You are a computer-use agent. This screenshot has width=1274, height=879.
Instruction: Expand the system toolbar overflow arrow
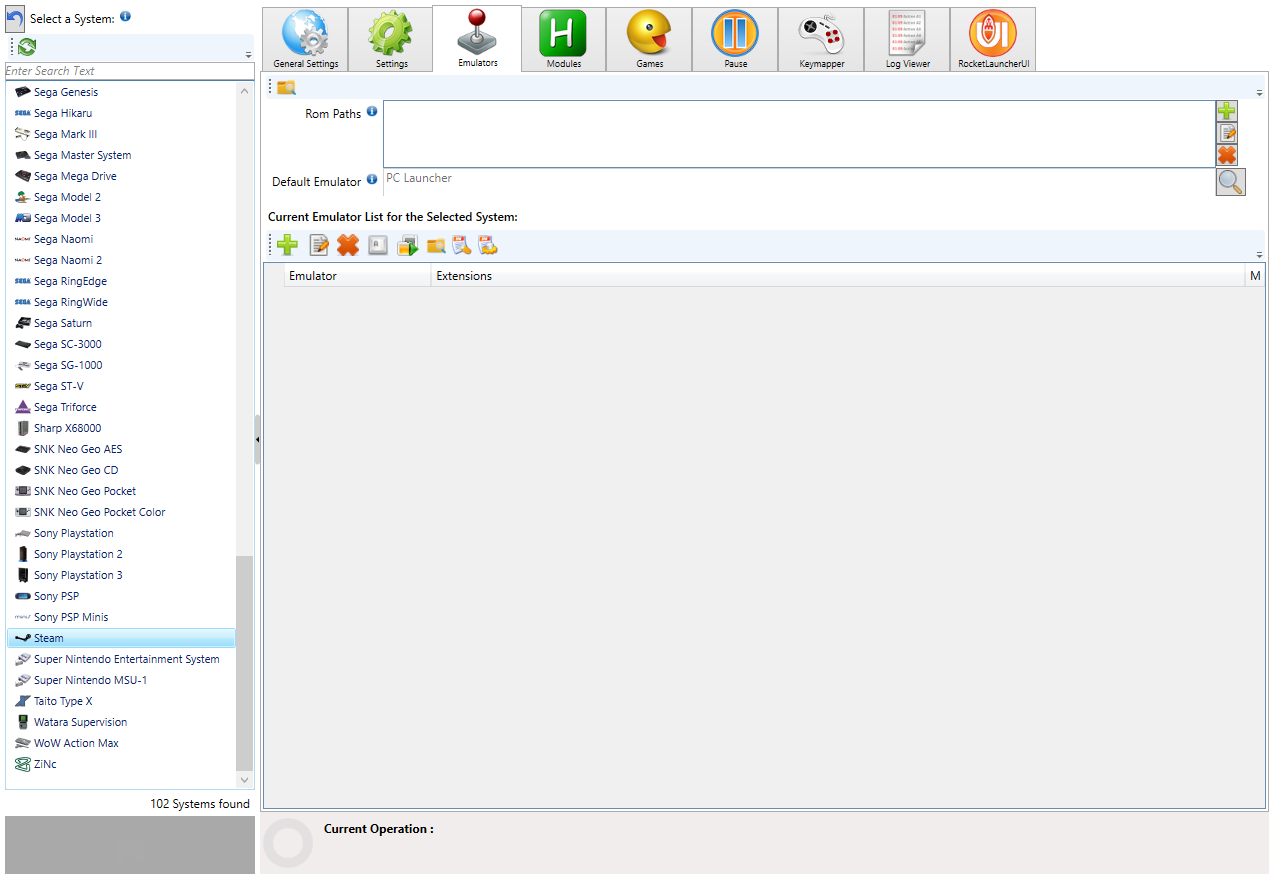(x=248, y=55)
